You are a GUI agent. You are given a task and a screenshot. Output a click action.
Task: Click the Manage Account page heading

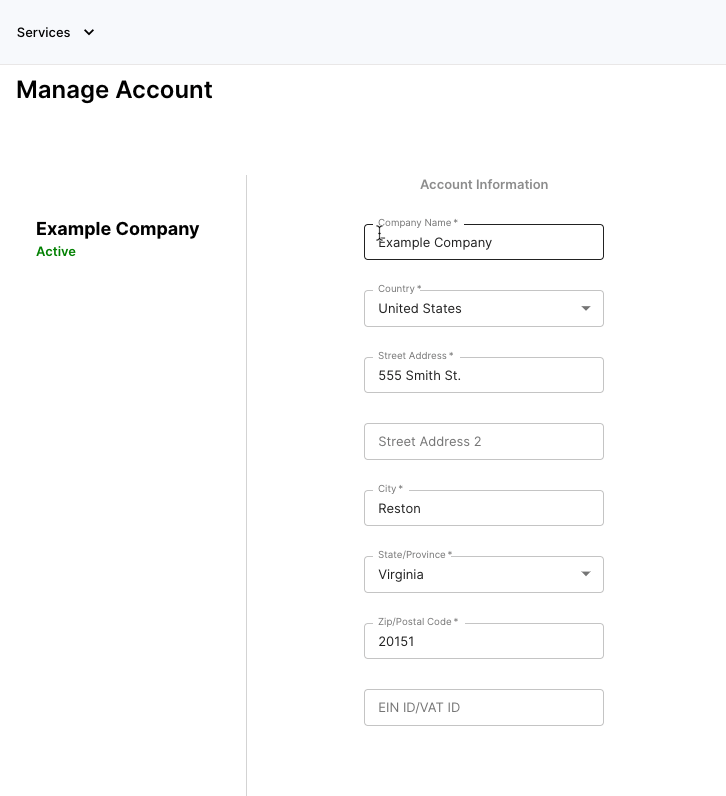point(114,90)
